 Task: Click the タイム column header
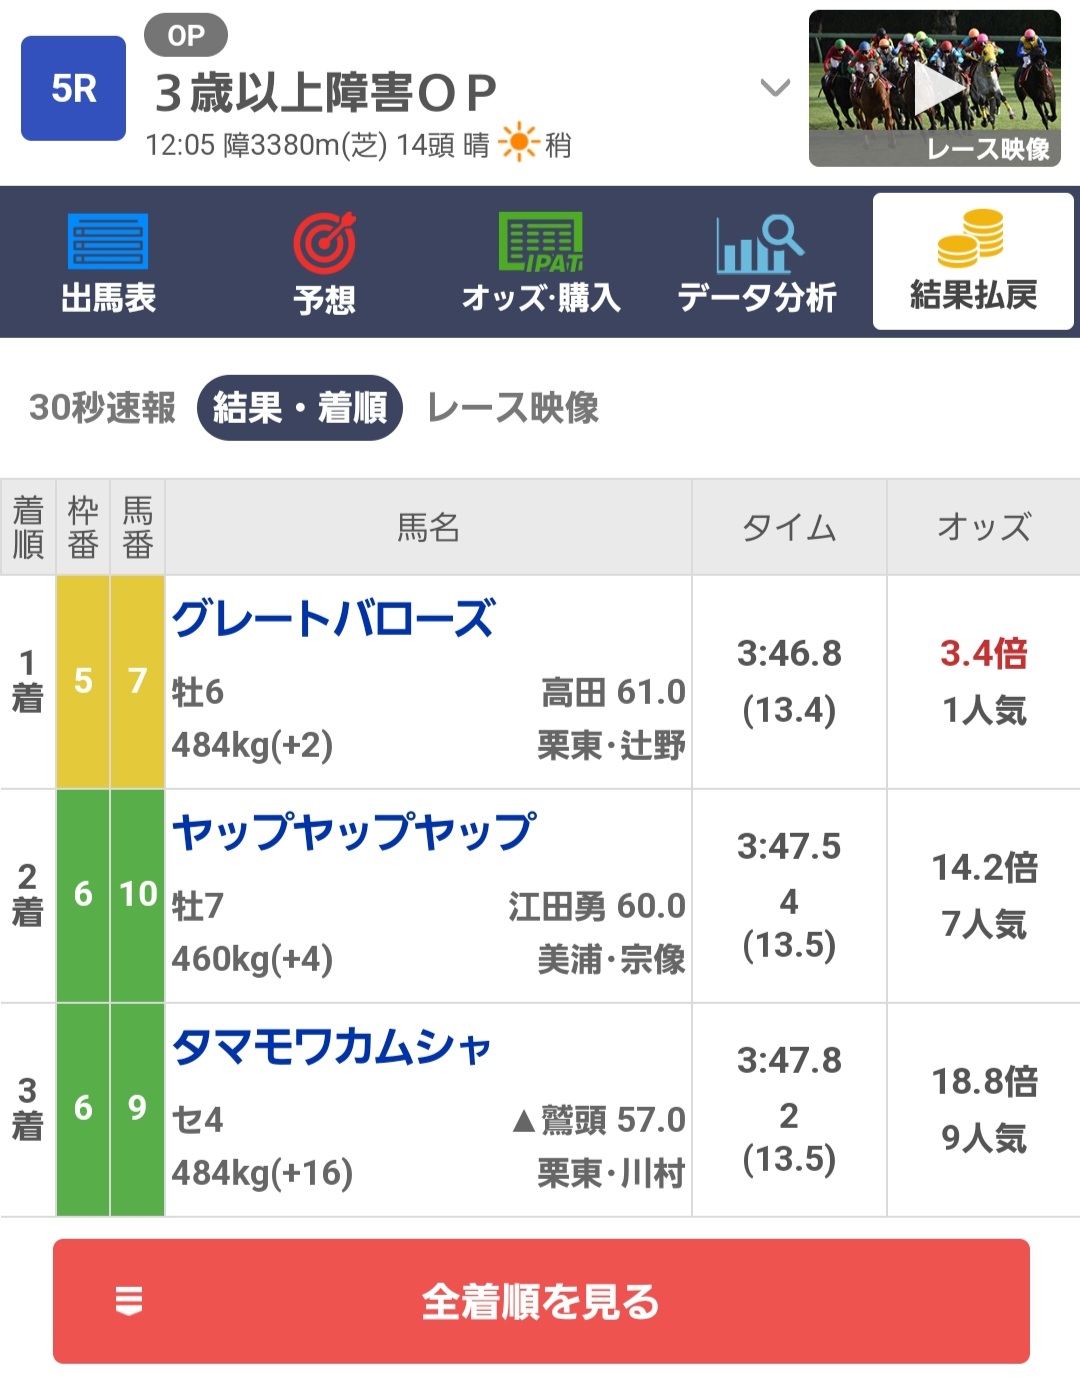(789, 527)
